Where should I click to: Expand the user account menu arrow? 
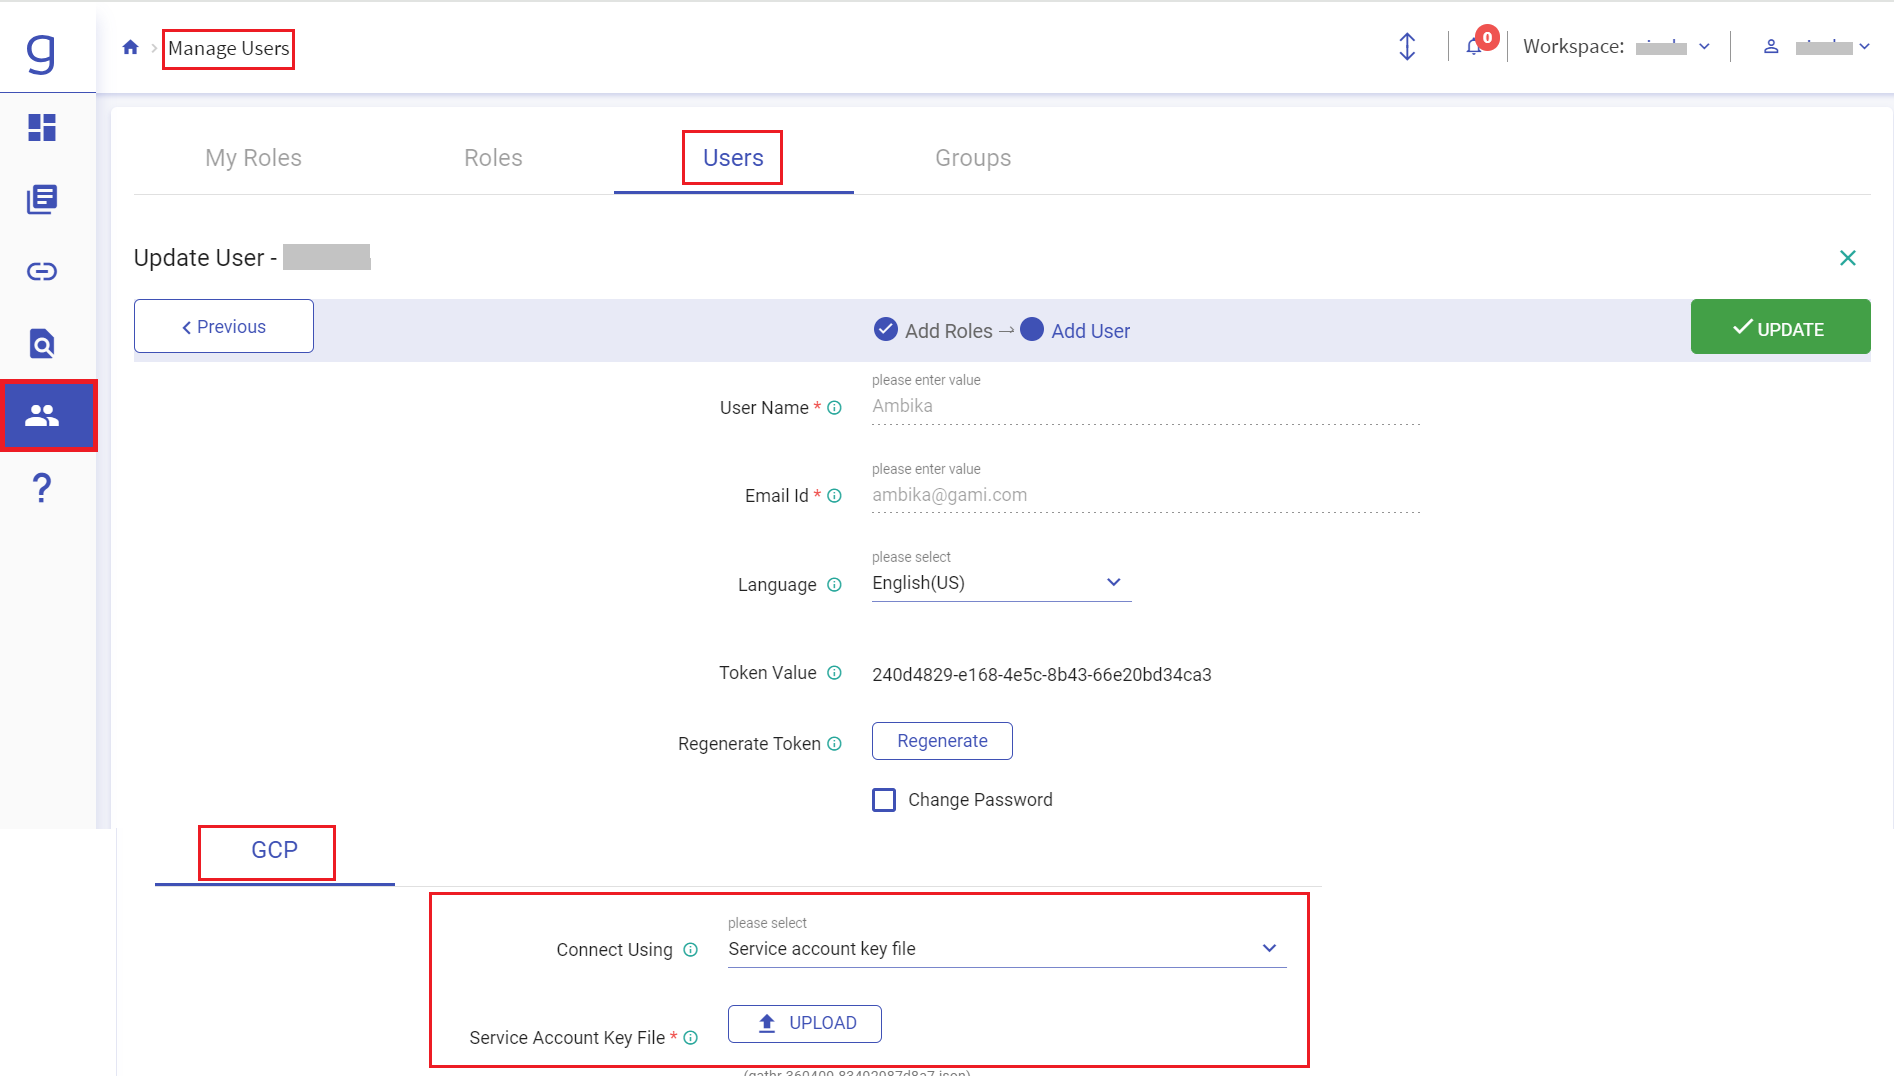pyautogui.click(x=1865, y=47)
